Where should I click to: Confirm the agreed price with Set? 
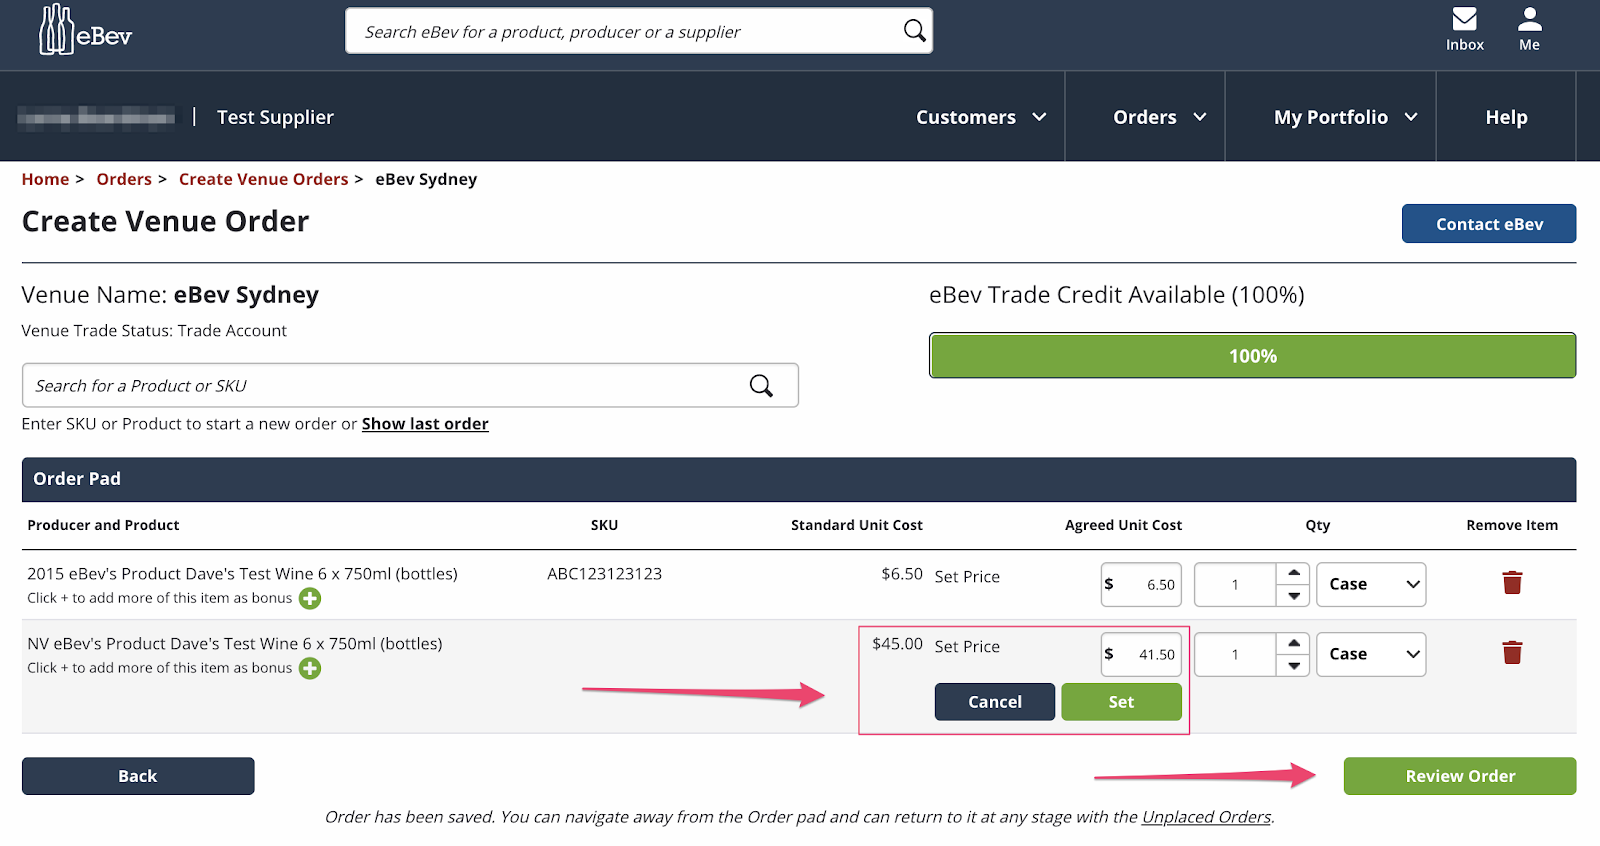tap(1121, 702)
